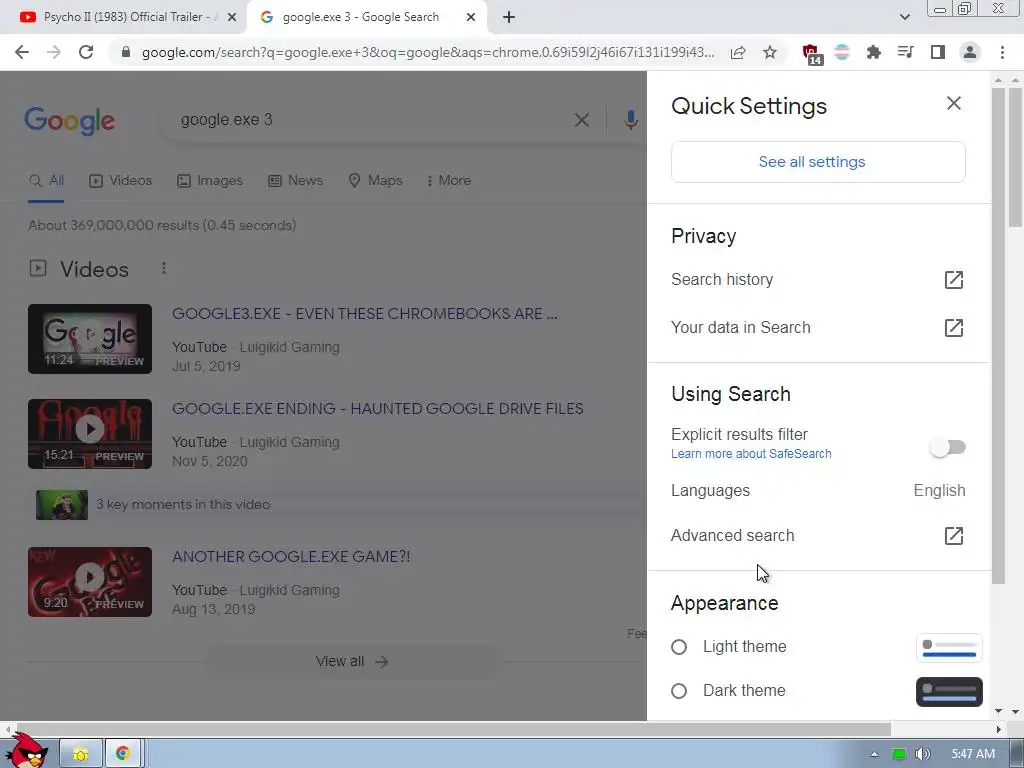Switch to the News results tab
This screenshot has width=1024, height=768.
pyautogui.click(x=296, y=181)
